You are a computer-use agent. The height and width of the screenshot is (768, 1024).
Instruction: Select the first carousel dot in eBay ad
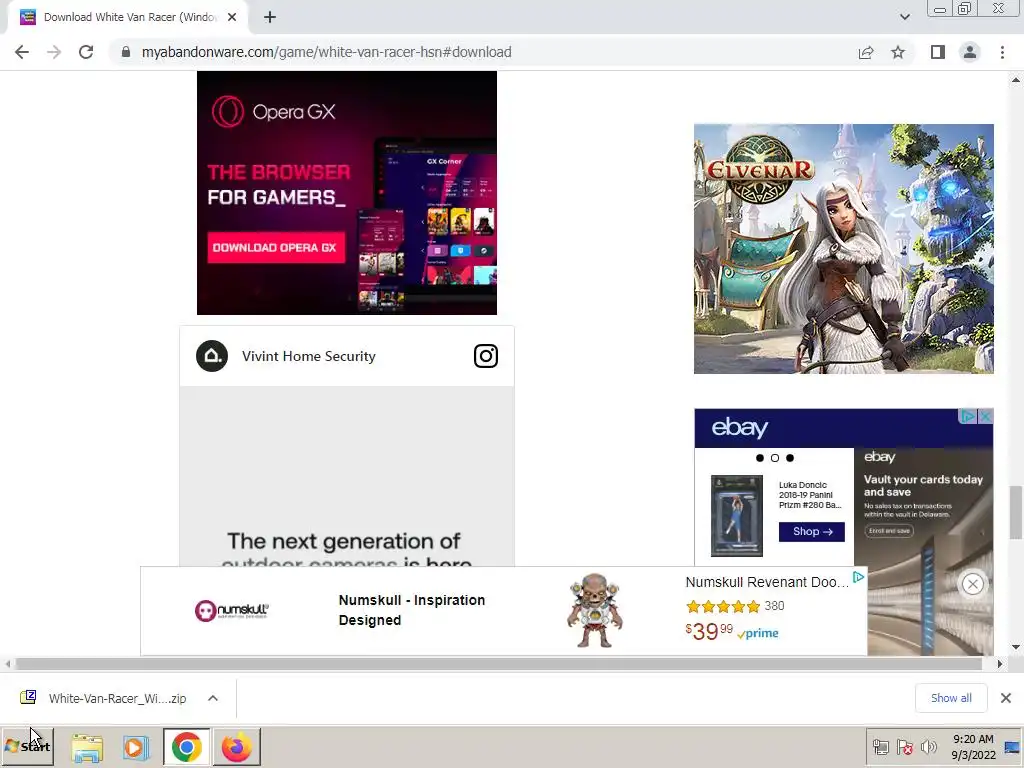(x=760, y=458)
